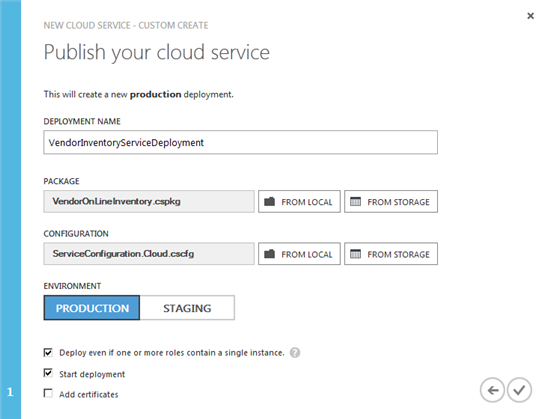Image resolution: width=550 pixels, height=419 pixels.
Task: Confirm with the checkmark circle icon
Action: tap(519, 390)
